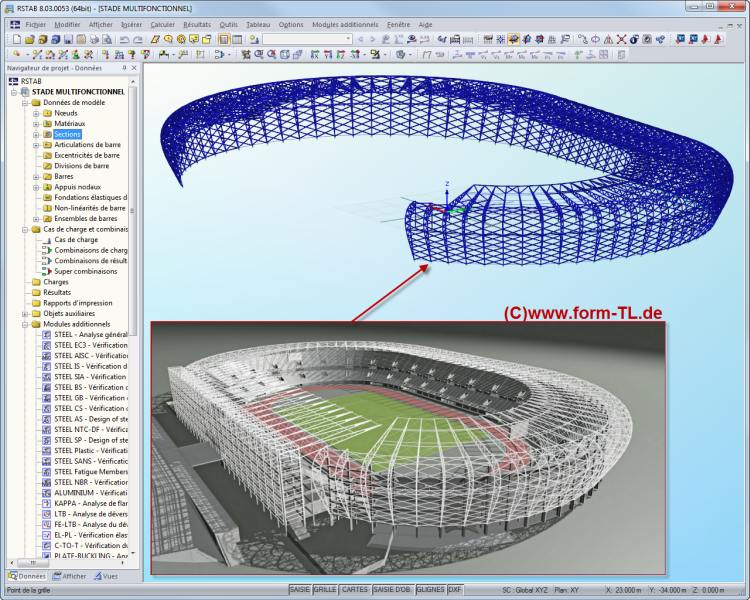Click the highlighted render view icon
750x600 pixels.
point(514,39)
